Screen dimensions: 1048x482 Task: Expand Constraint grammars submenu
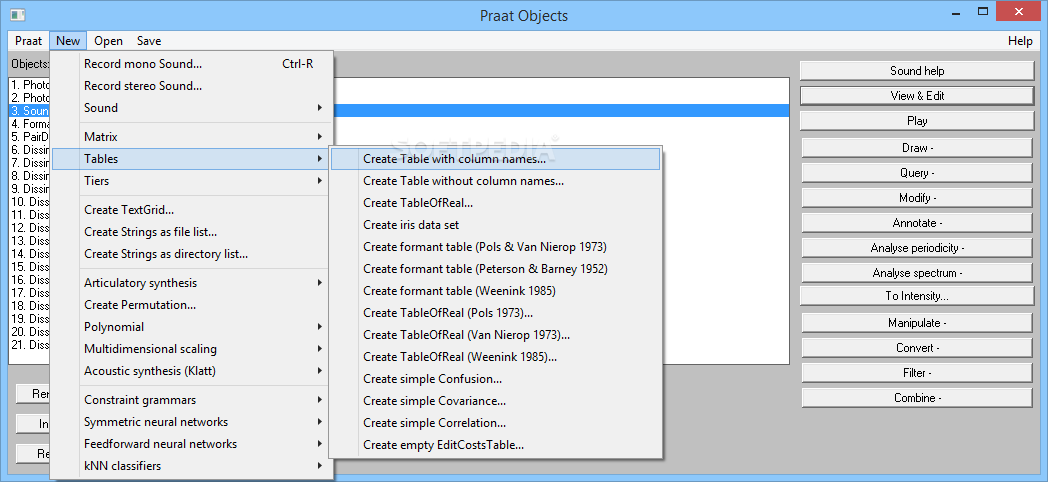(192, 400)
